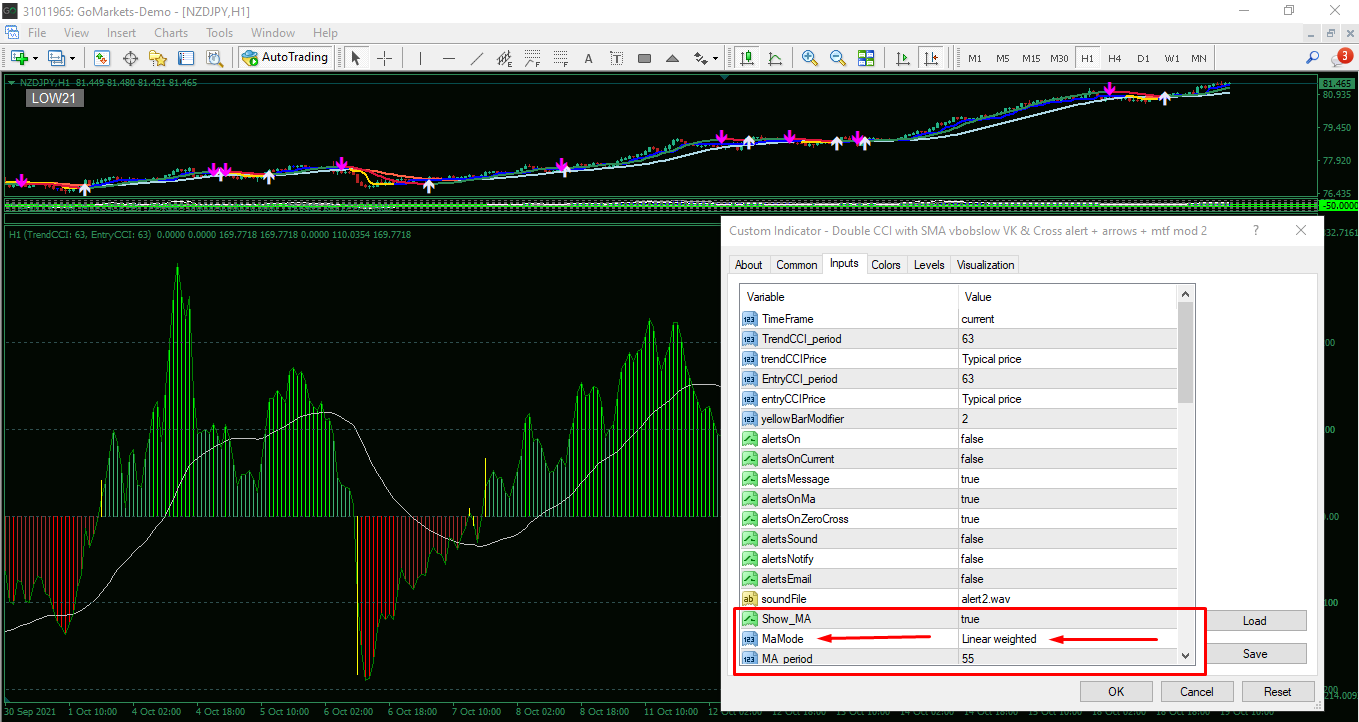The width and height of the screenshot is (1359, 722).
Task: Open the Market Watch panel icon
Action: point(102,58)
